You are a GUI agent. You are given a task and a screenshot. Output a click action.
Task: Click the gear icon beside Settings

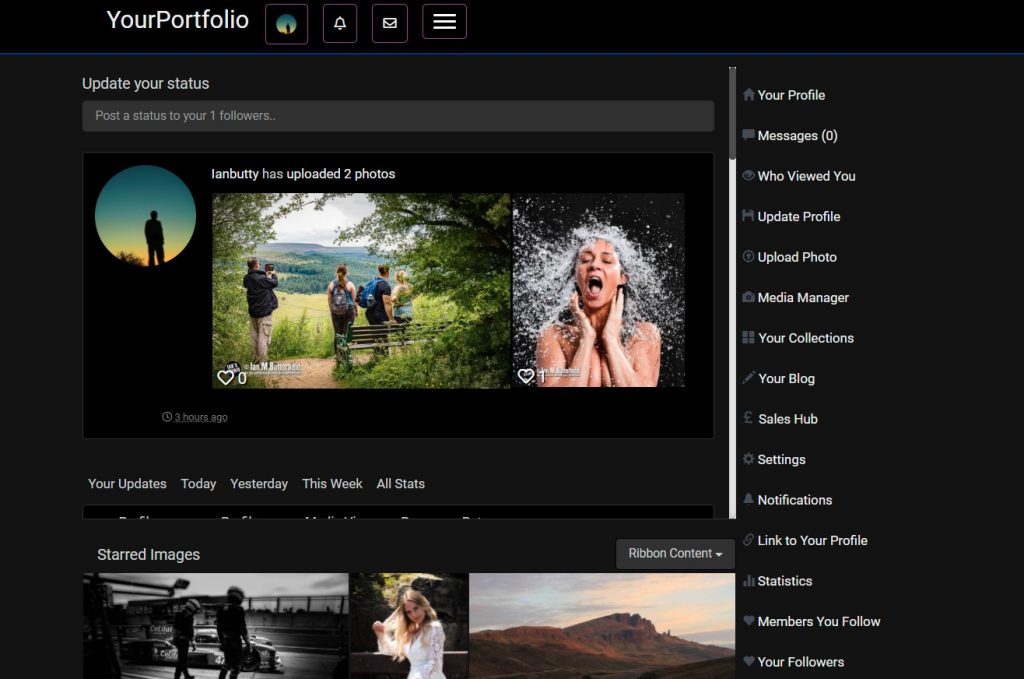748,459
